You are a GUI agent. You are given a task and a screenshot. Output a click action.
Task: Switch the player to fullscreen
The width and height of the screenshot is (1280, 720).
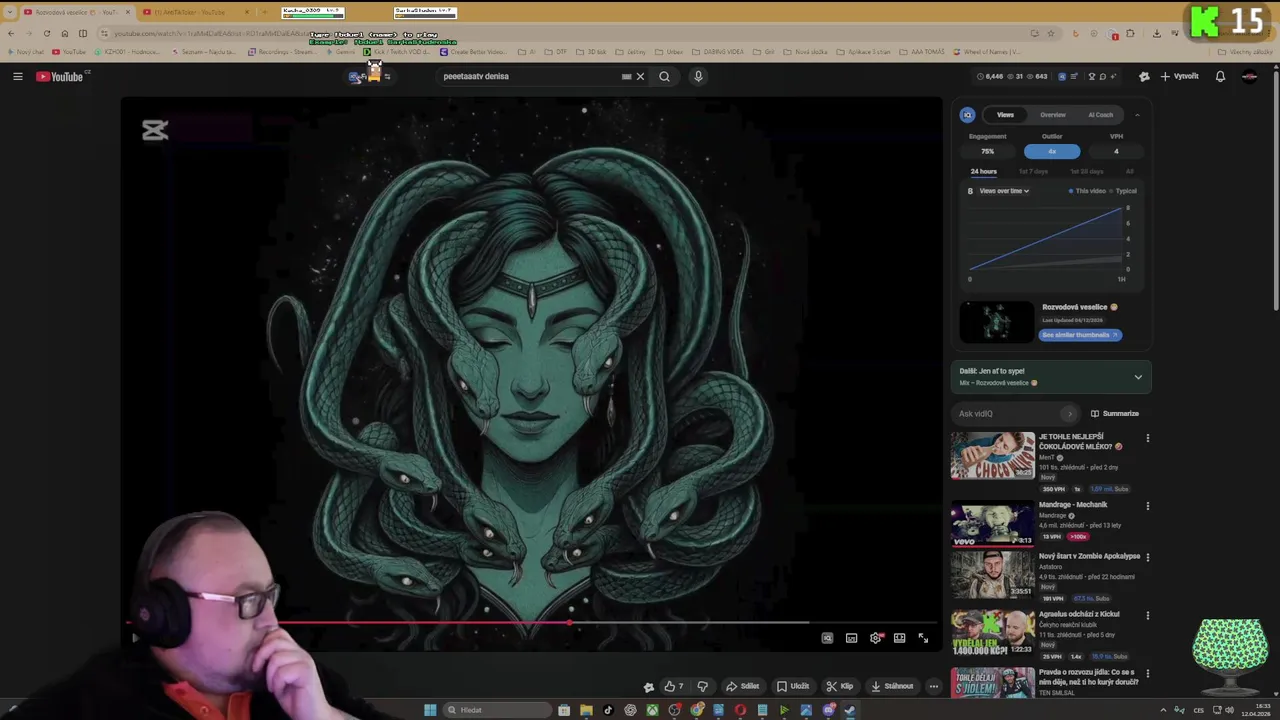pos(923,638)
